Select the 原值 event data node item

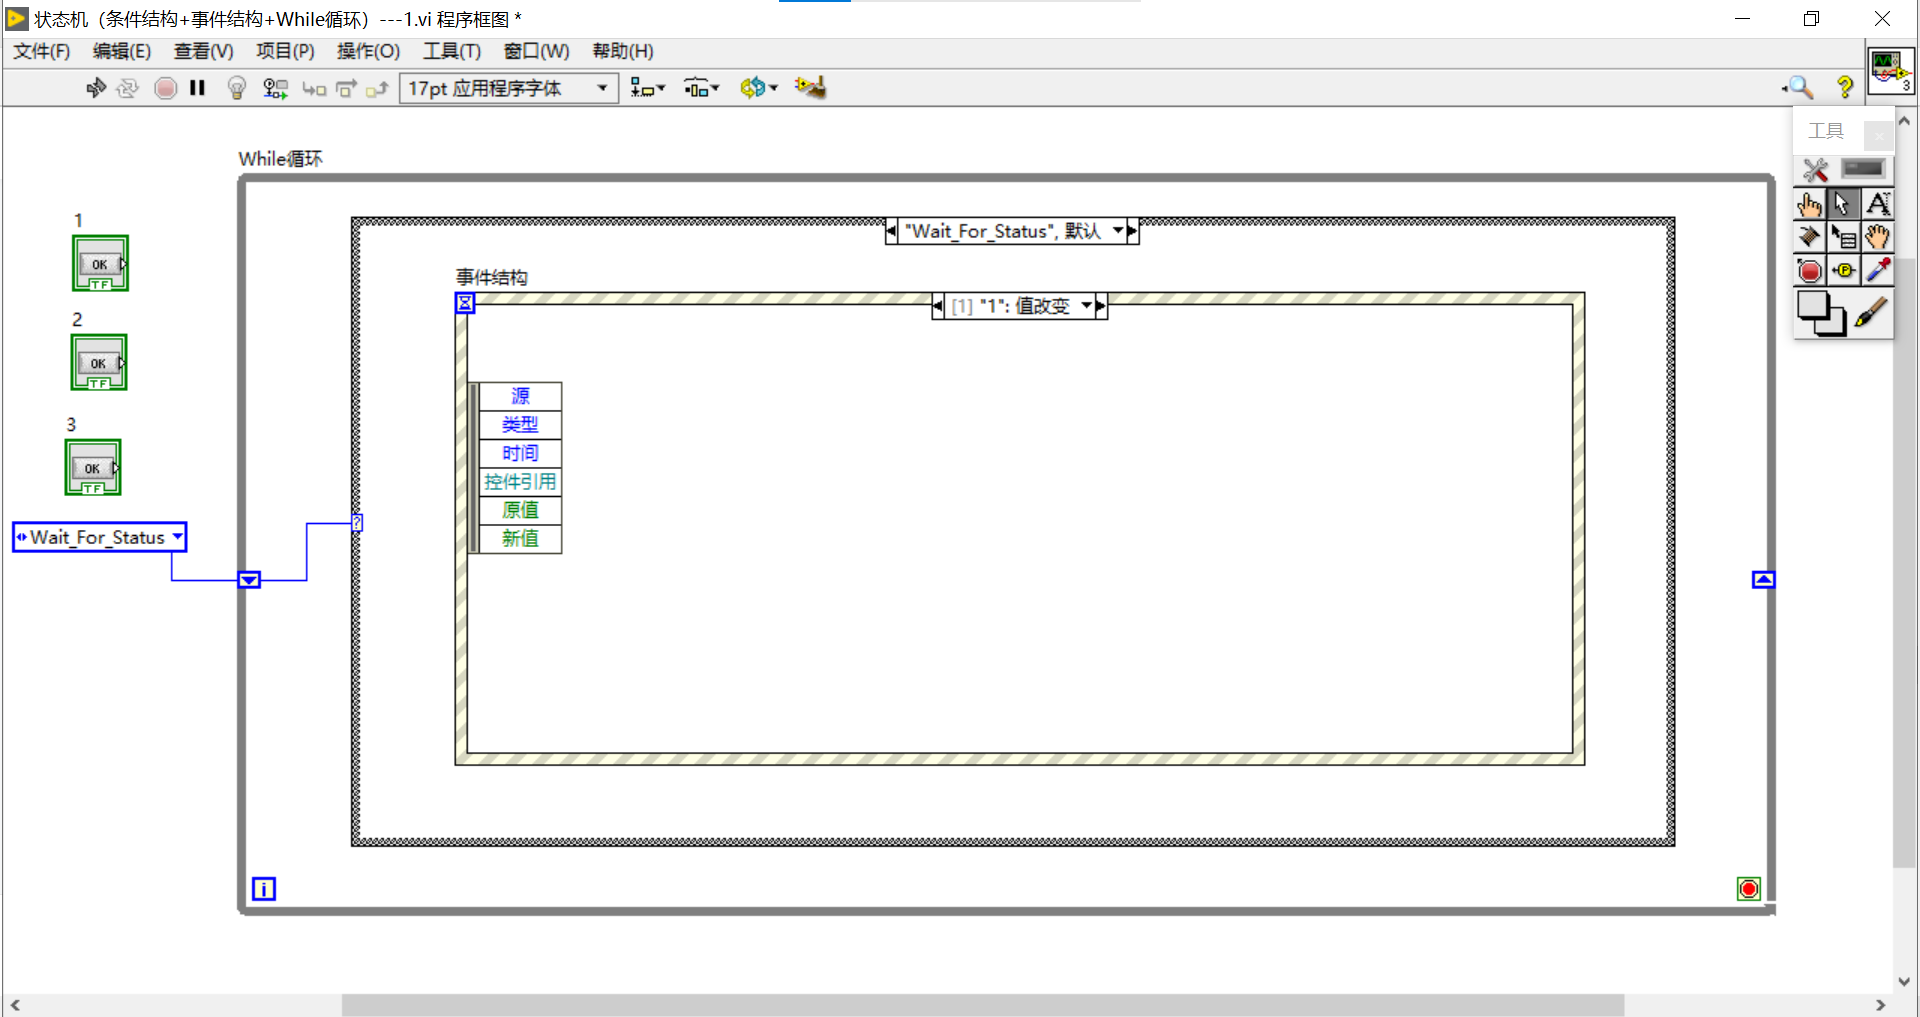click(520, 510)
